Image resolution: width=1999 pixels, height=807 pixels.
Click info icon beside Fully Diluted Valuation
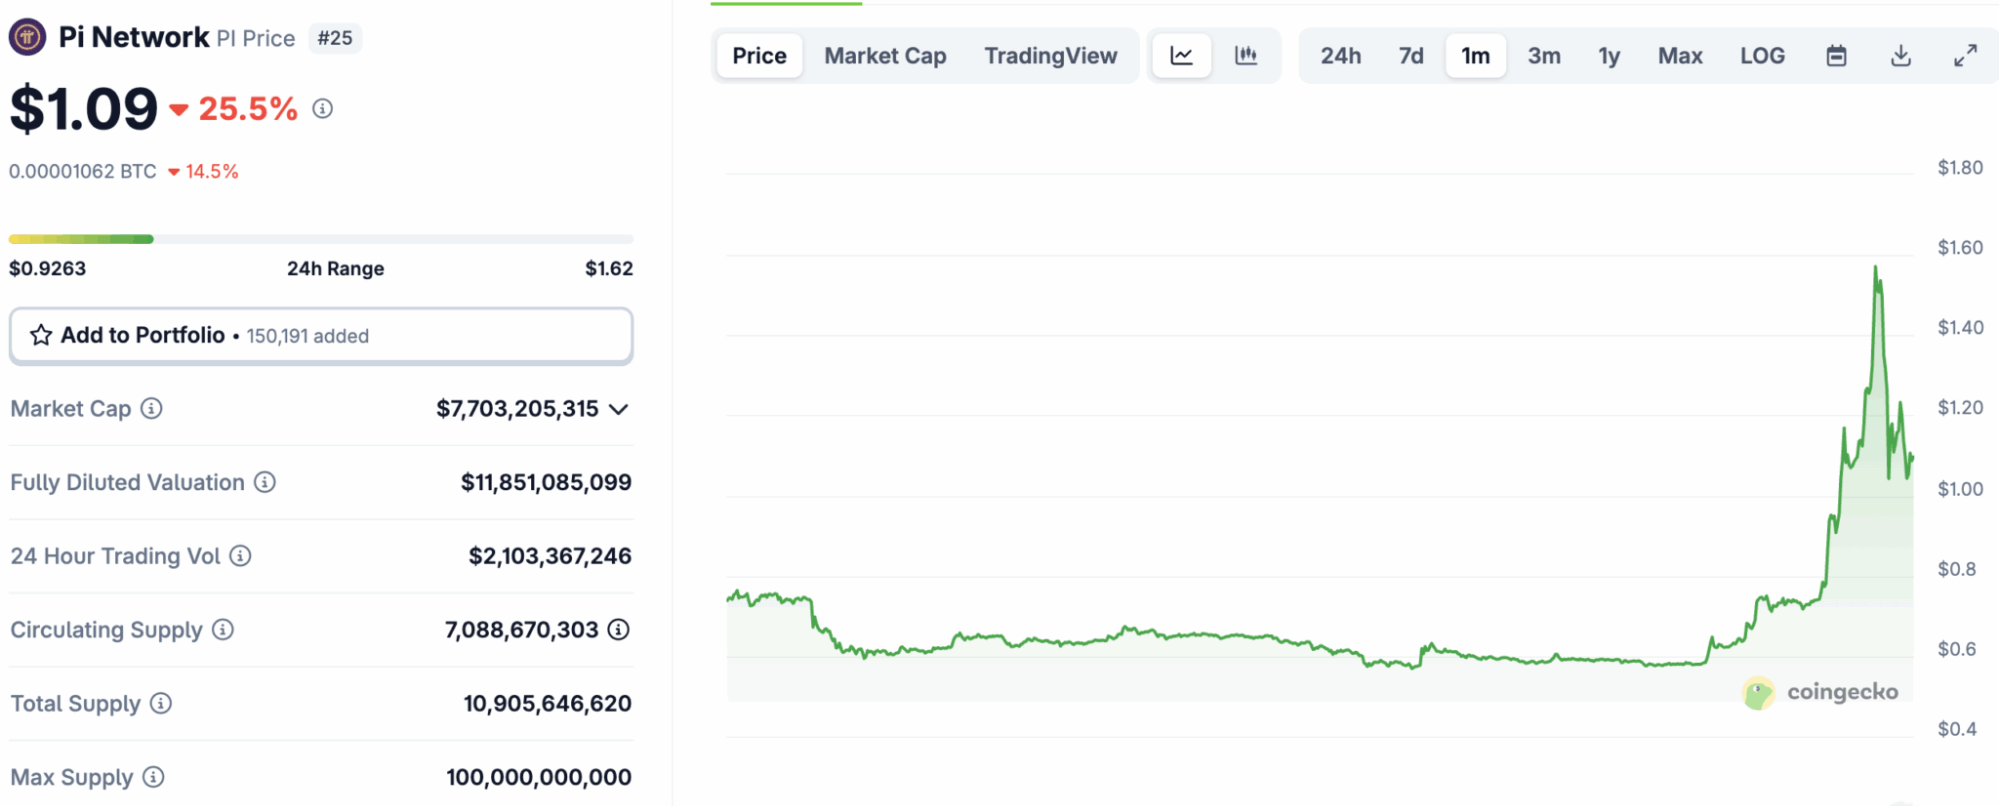point(265,482)
